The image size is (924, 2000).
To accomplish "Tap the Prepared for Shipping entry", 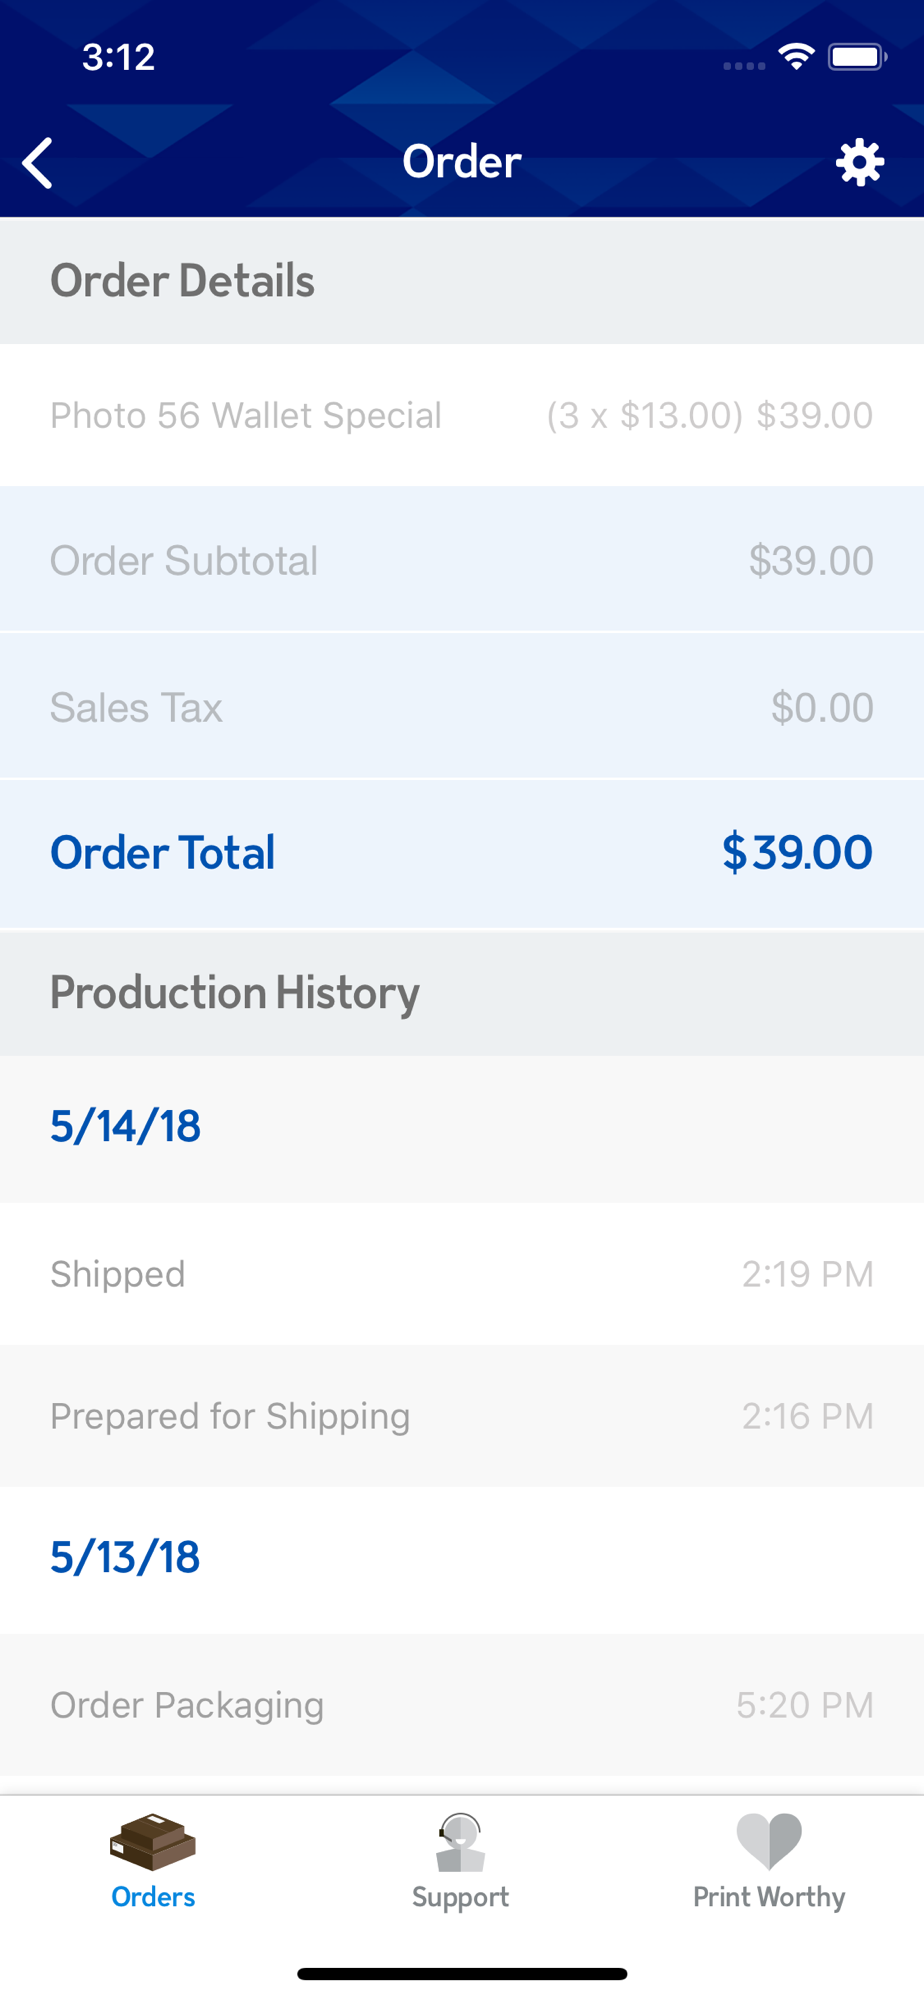I will [x=461, y=1416].
